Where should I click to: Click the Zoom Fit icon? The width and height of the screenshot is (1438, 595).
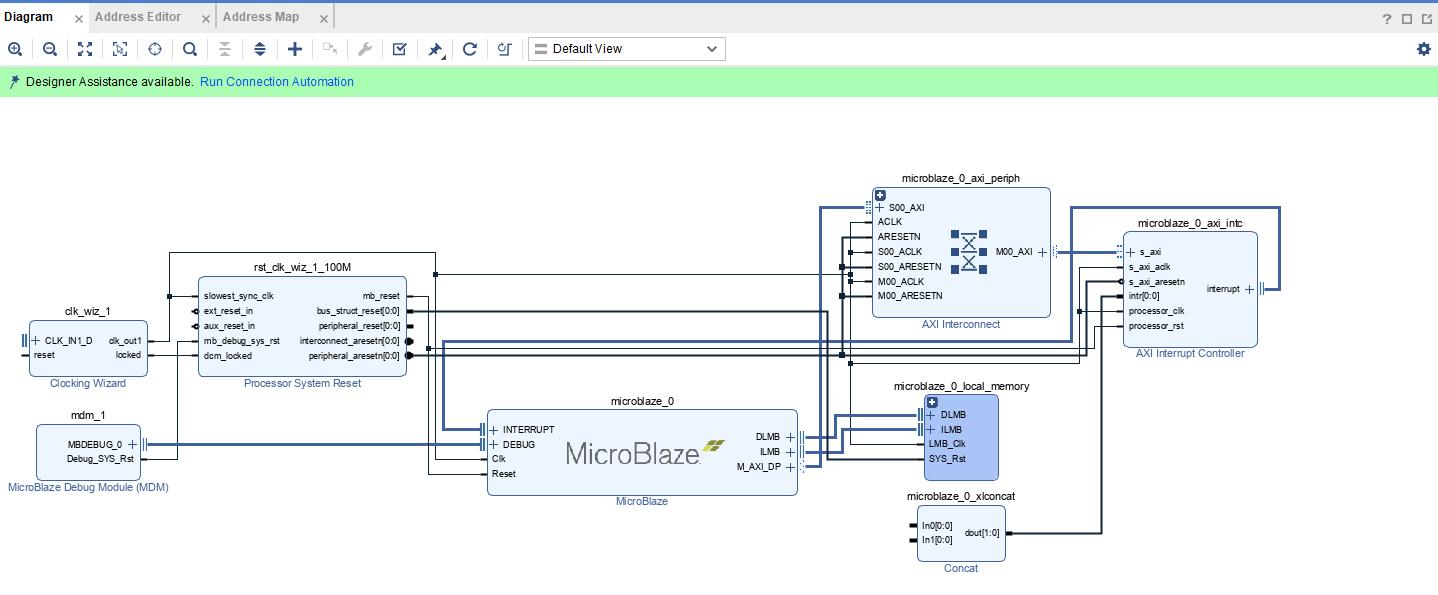[85, 49]
